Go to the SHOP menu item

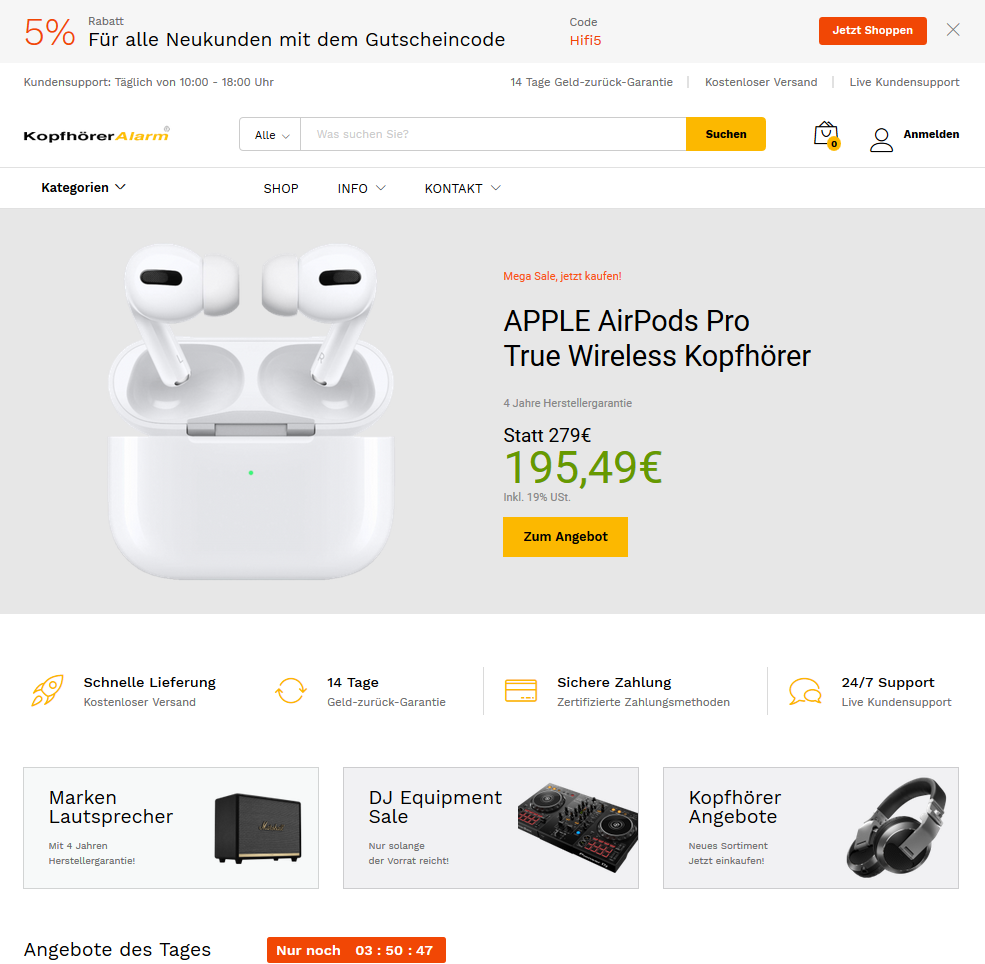(x=281, y=188)
